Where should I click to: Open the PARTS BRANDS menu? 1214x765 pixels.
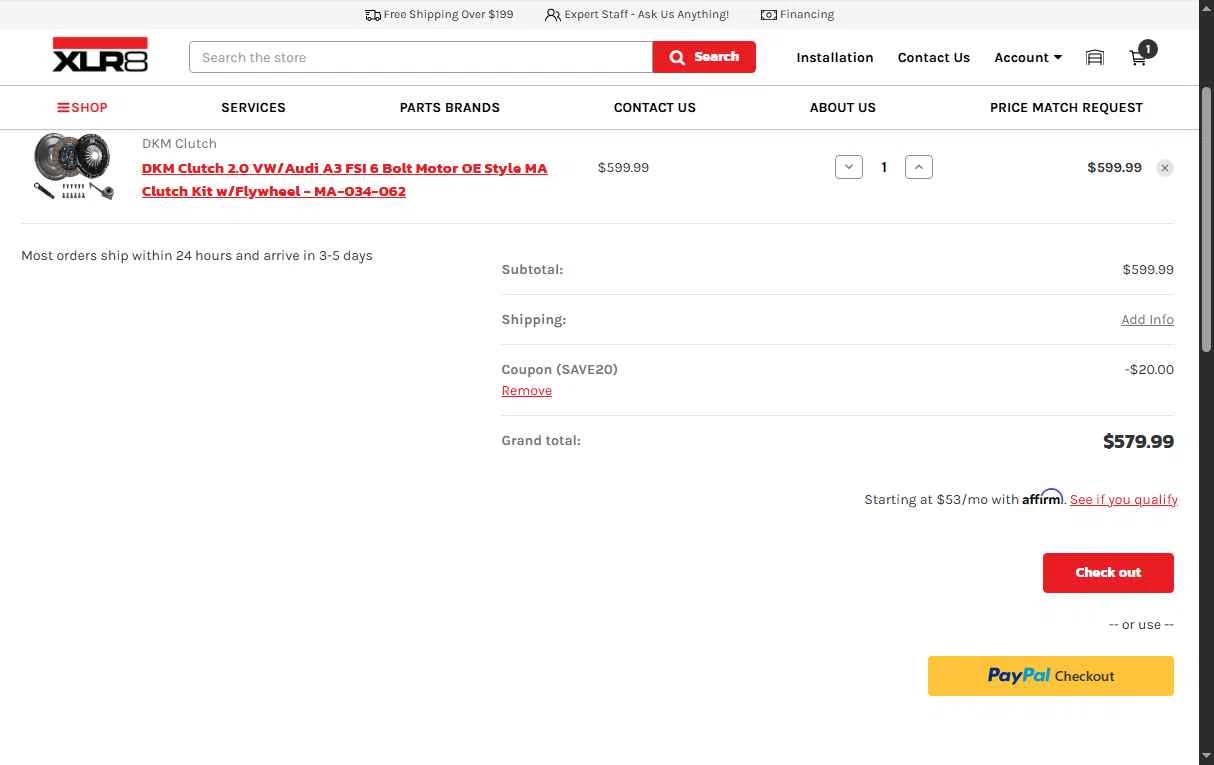point(450,107)
